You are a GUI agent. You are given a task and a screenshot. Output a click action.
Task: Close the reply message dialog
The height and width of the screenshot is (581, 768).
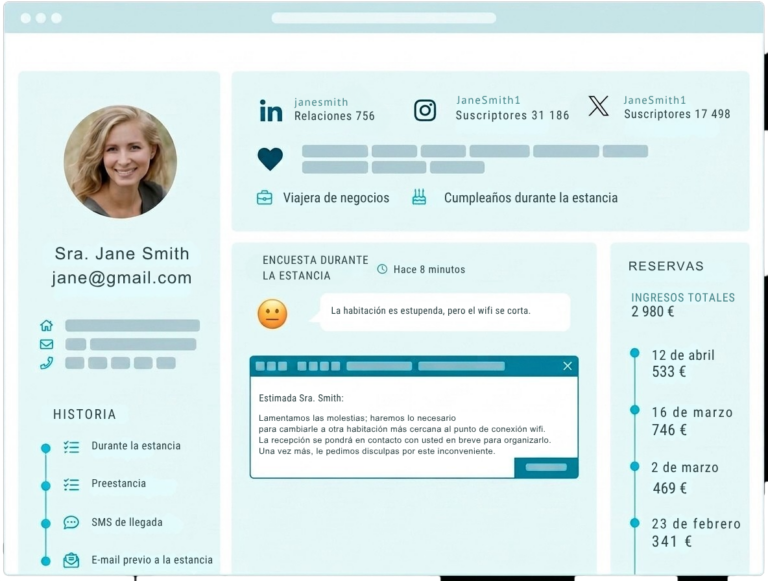tap(567, 366)
